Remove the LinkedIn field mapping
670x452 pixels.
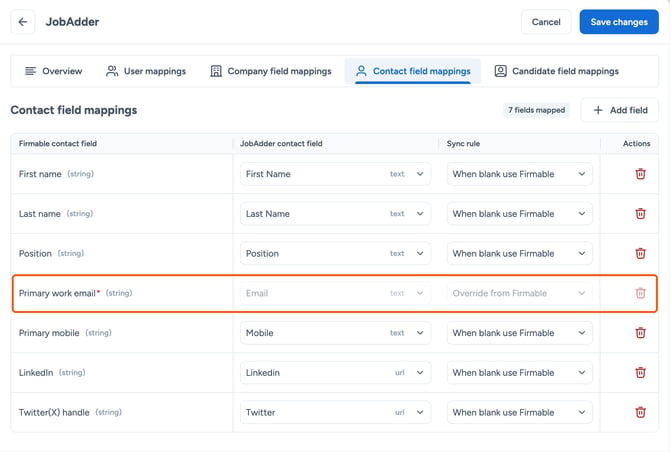pos(640,373)
